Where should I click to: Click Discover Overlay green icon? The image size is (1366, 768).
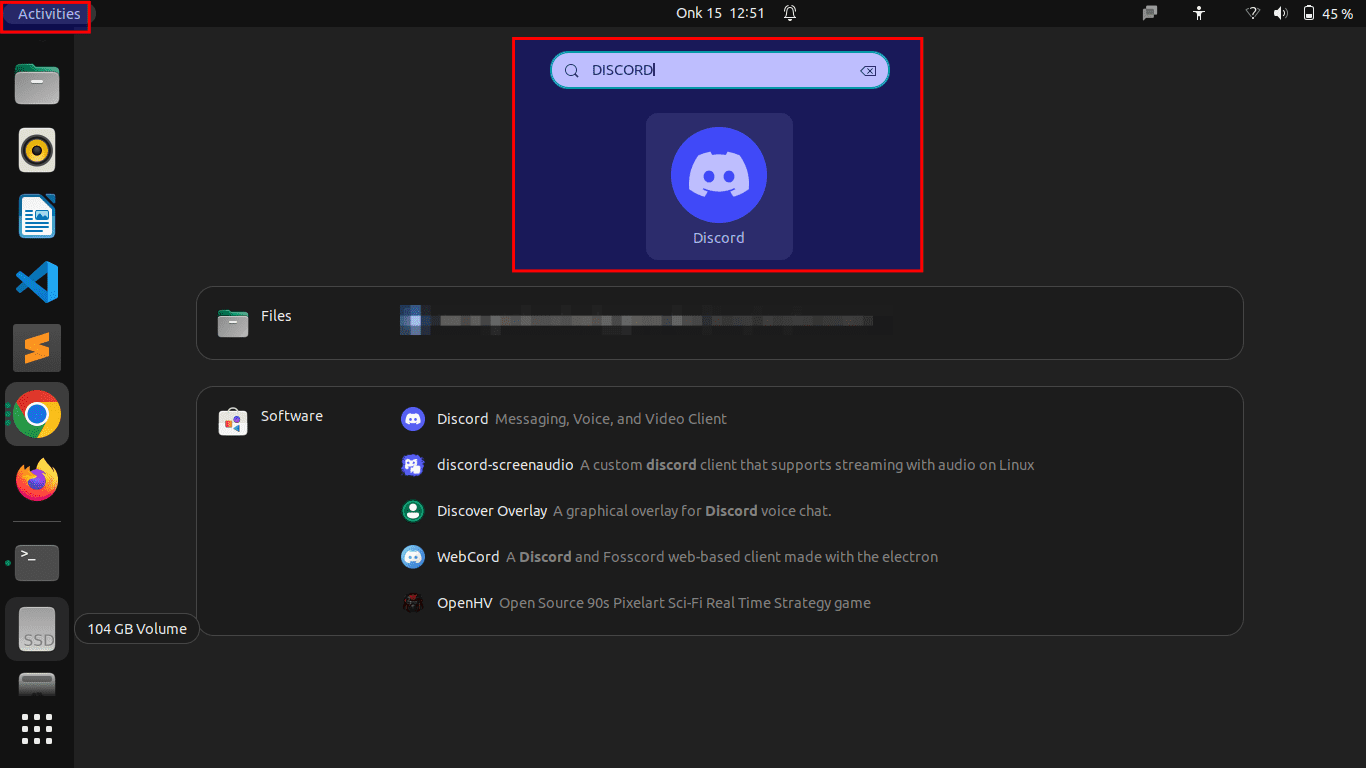pos(413,511)
